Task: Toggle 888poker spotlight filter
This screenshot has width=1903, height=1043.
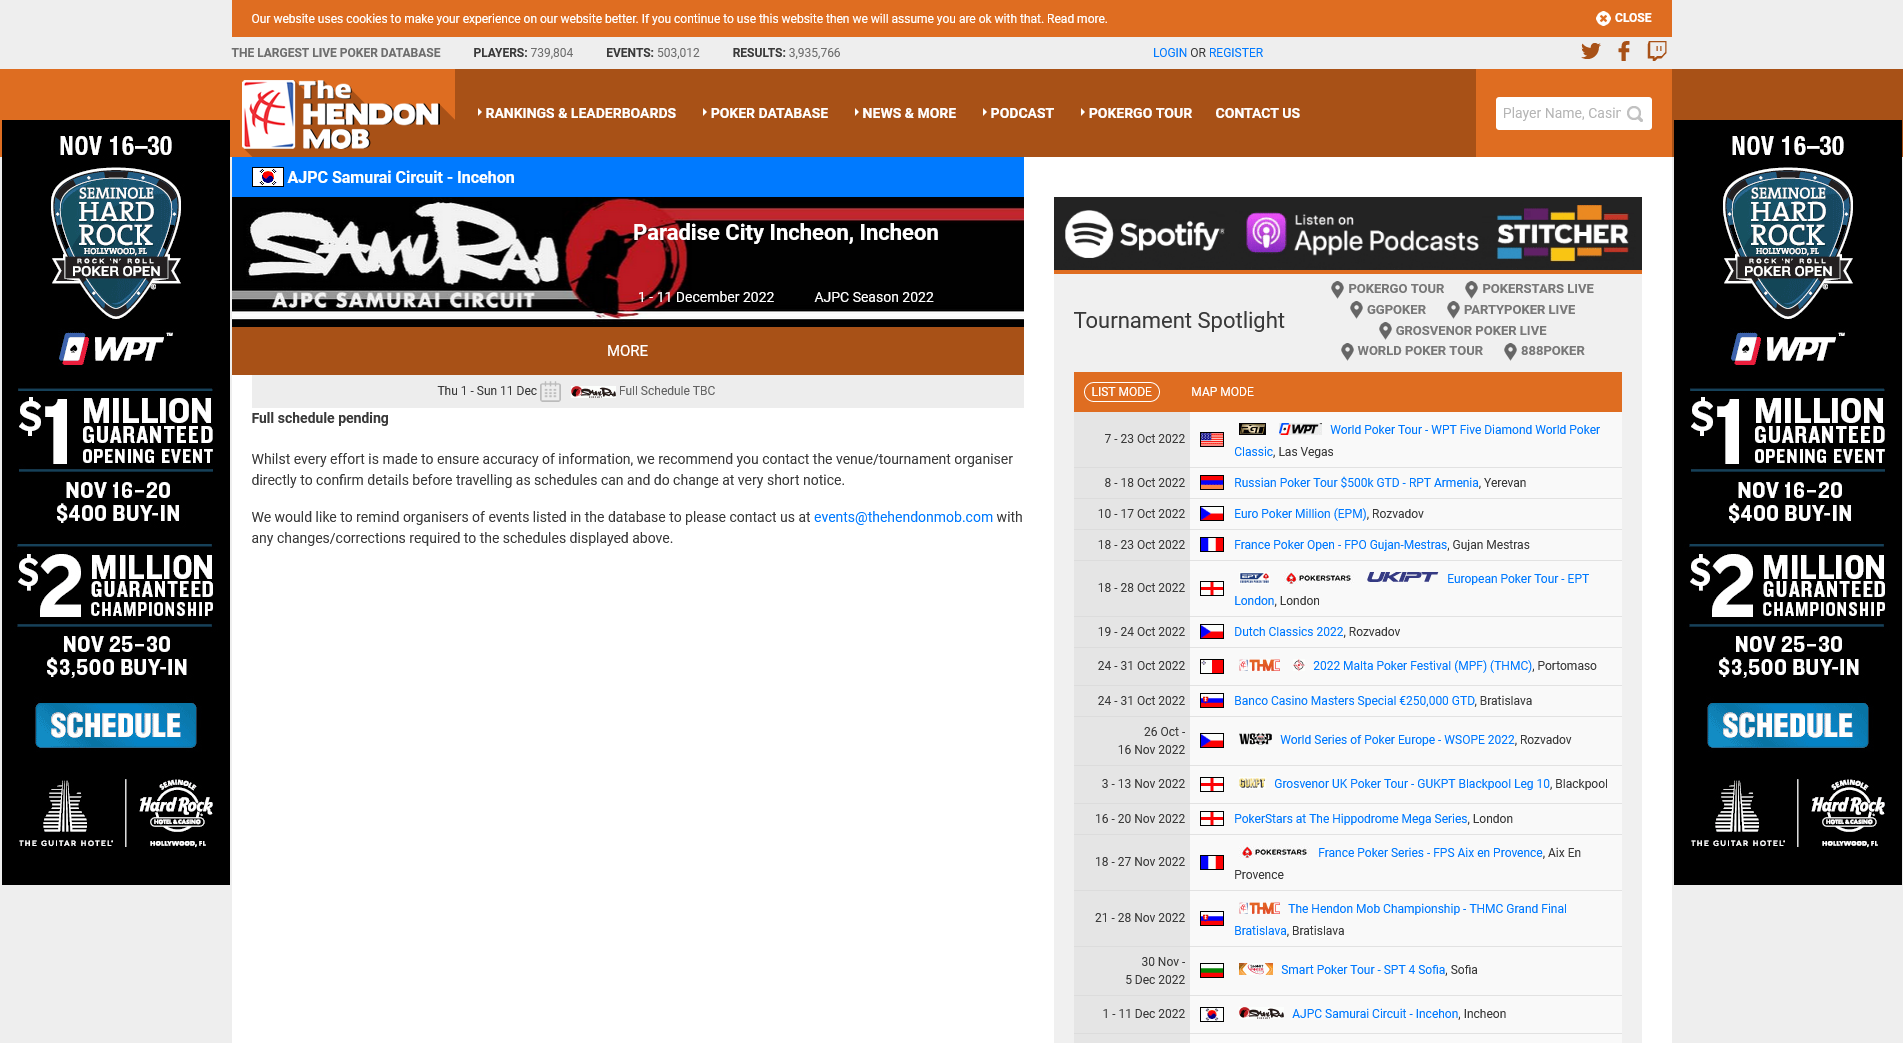Action: (x=1544, y=351)
